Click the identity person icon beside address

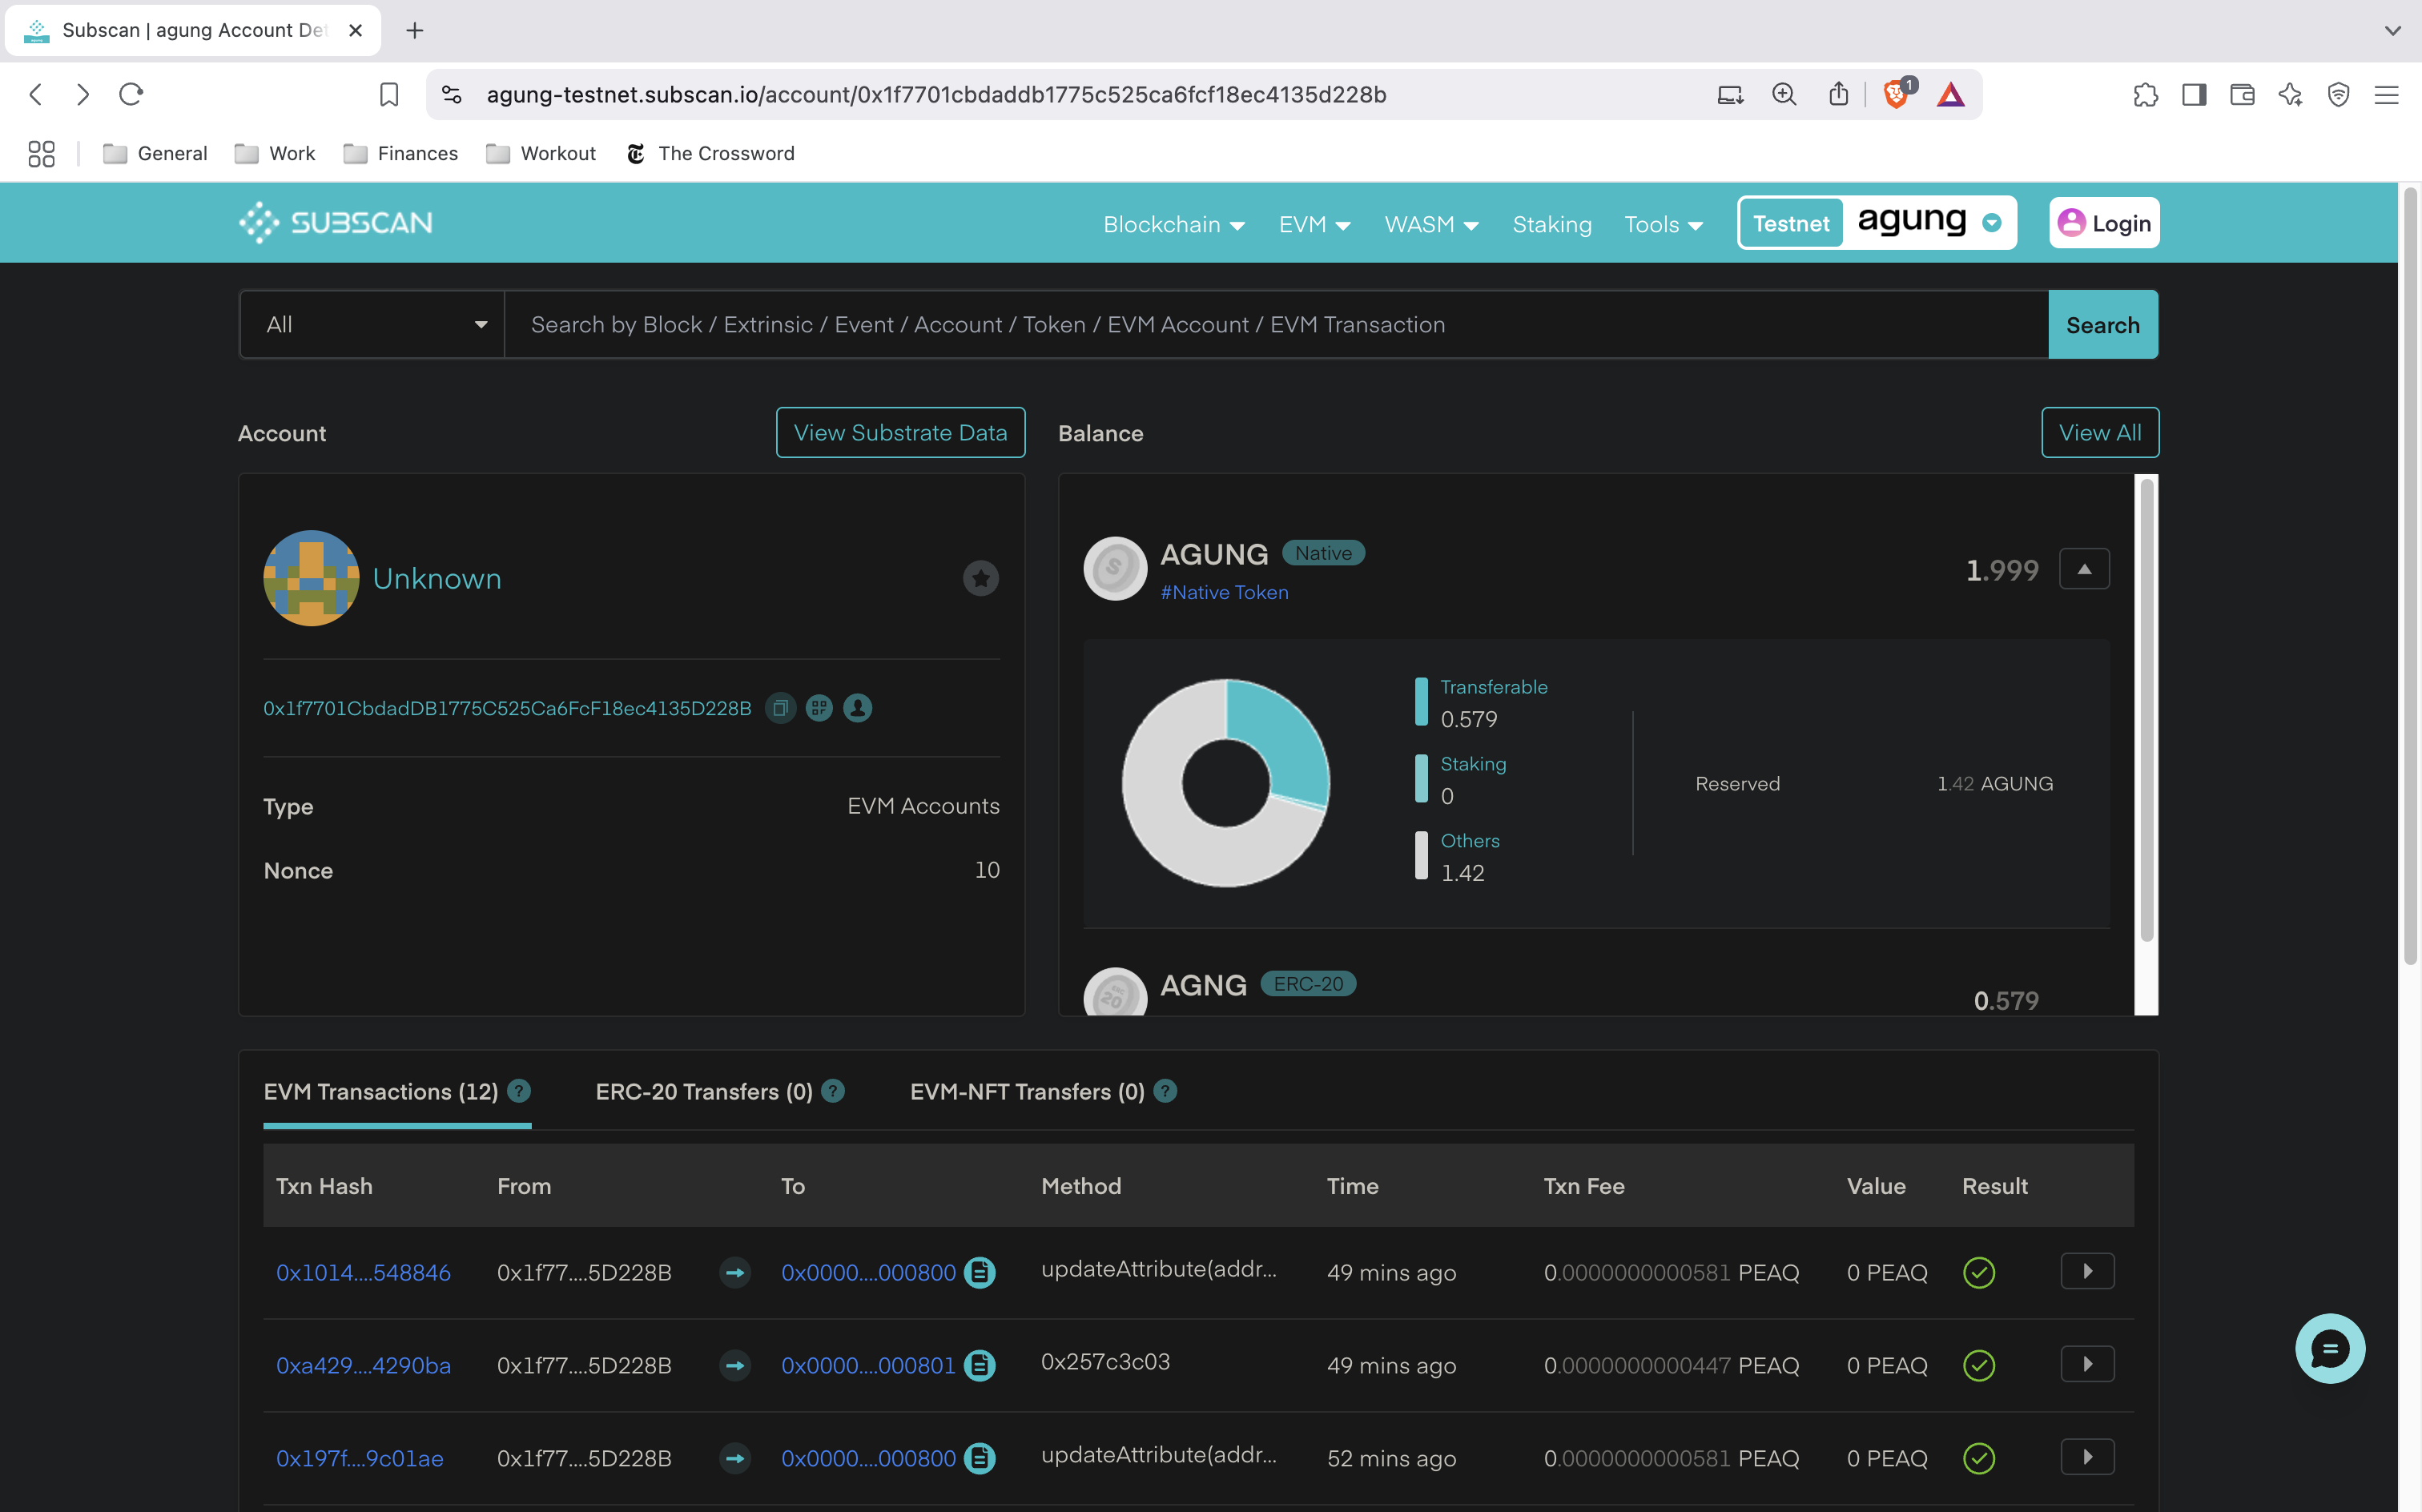point(857,708)
